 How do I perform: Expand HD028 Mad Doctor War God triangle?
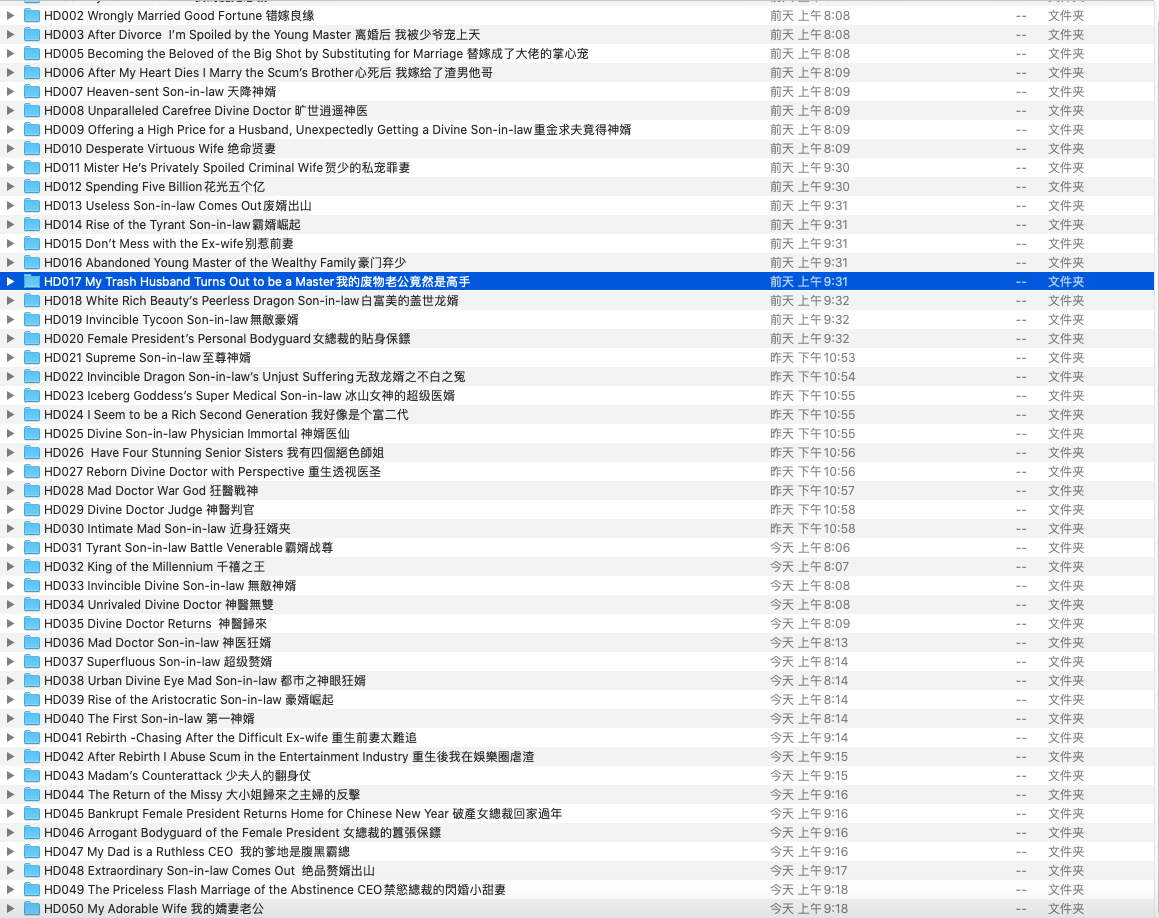11,491
